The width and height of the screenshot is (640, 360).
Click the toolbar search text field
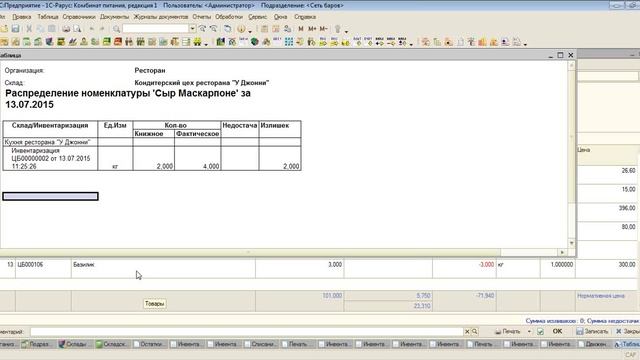click(x=156, y=29)
